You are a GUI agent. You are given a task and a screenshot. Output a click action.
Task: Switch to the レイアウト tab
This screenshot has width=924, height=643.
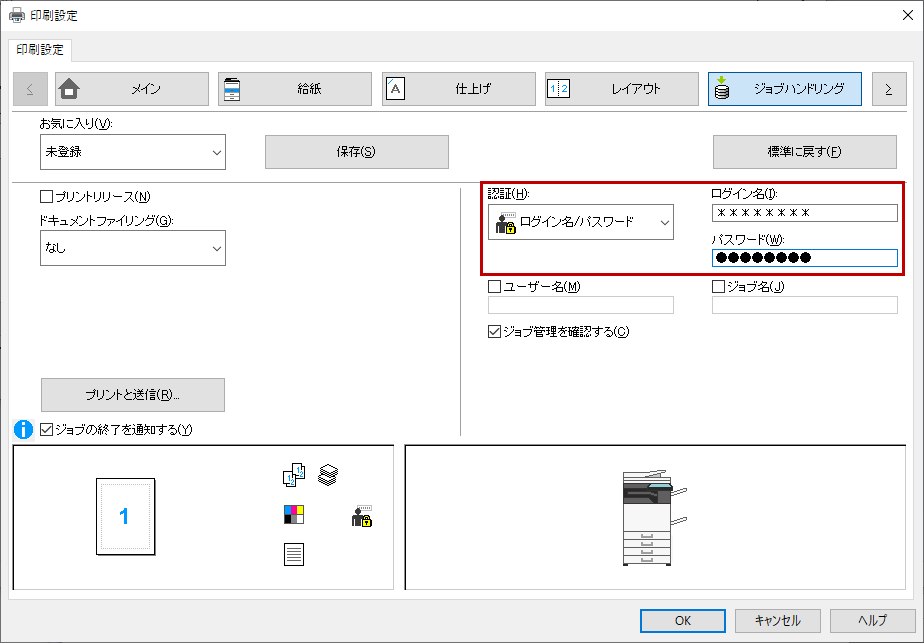coord(622,89)
